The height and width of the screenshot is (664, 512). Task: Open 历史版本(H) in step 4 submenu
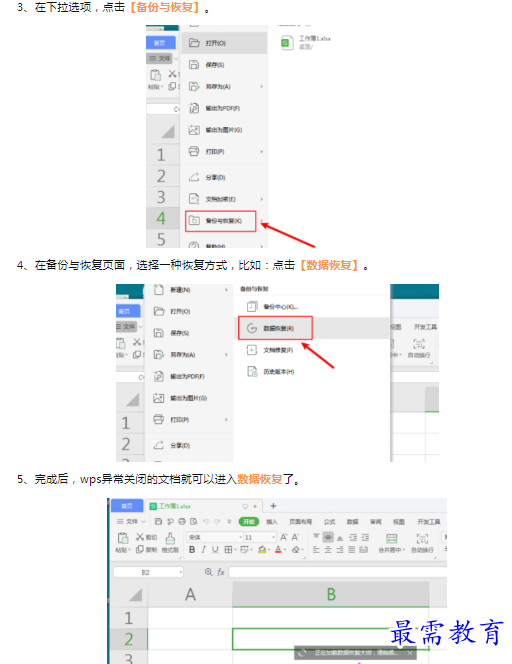[271, 371]
